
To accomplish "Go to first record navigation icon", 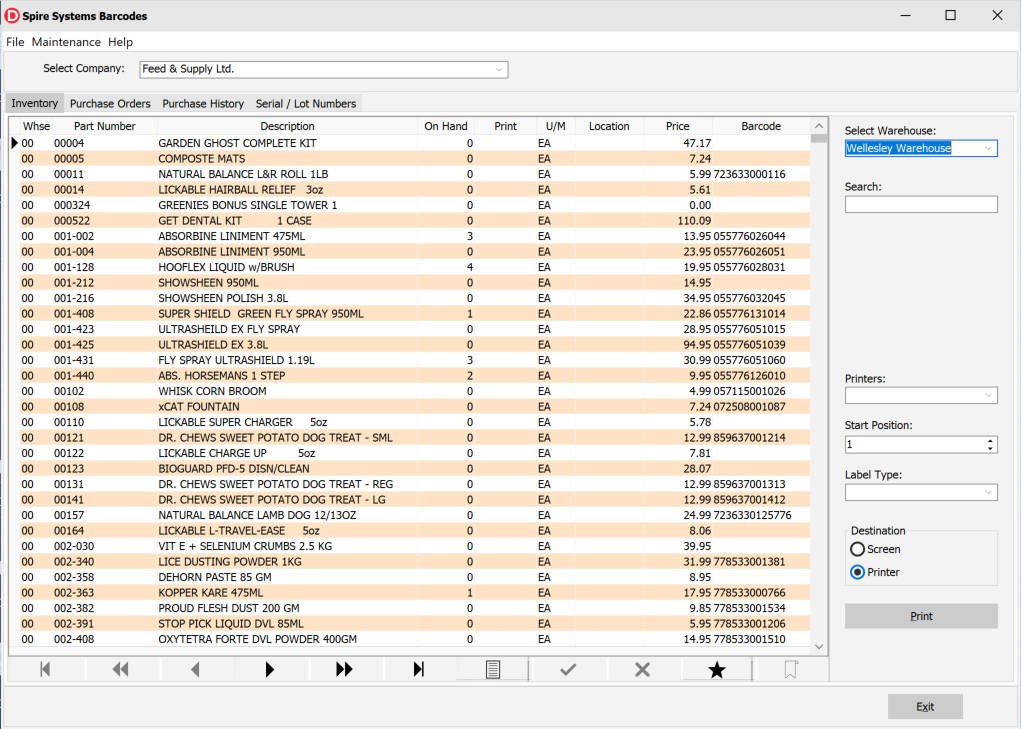I will (45, 669).
